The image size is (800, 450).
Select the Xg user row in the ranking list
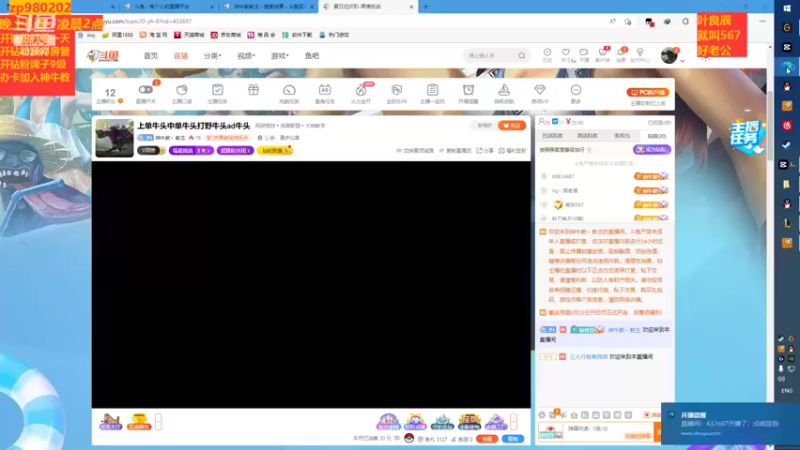click(x=604, y=190)
